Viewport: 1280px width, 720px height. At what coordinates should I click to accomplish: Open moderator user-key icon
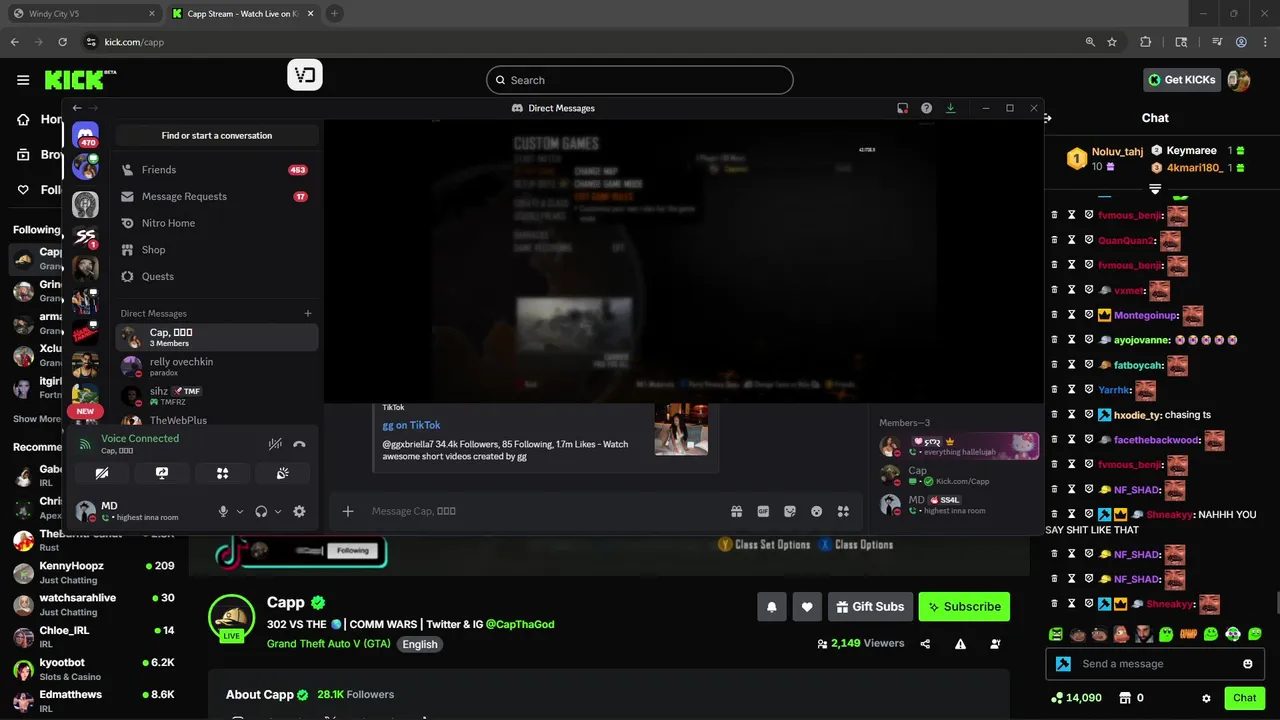pos(995,644)
